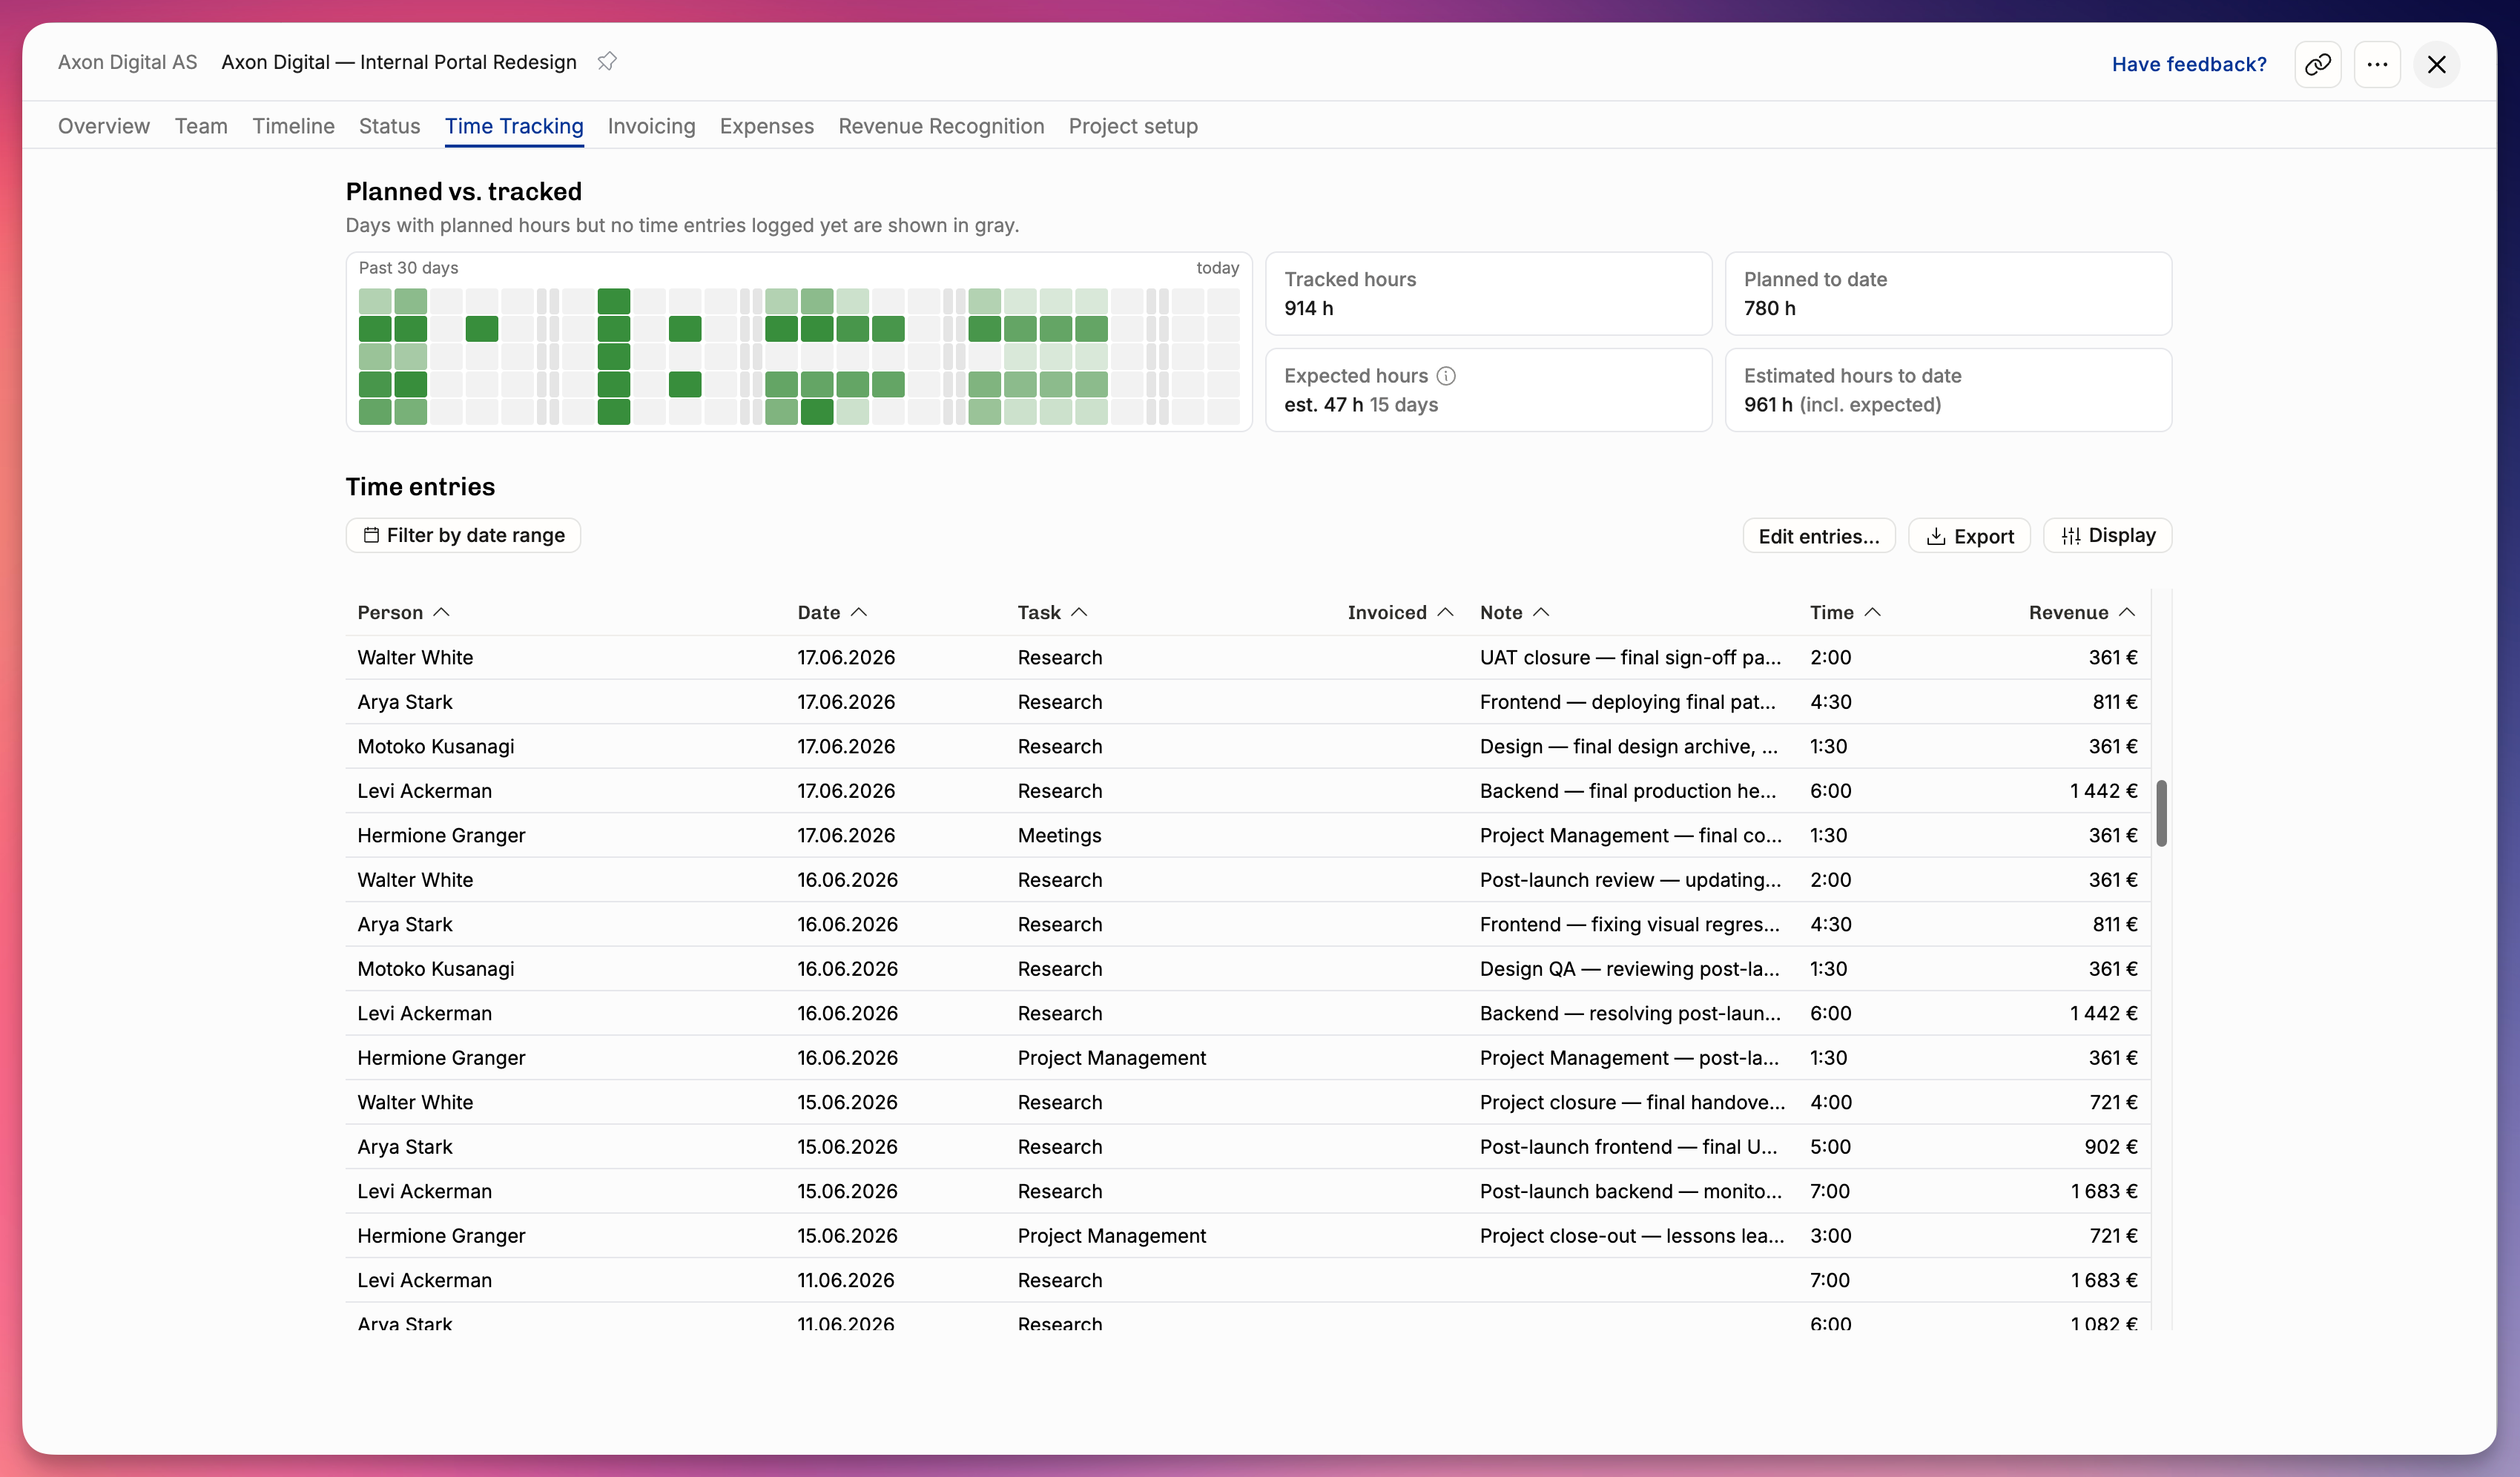Viewport: 2520px width, 1477px height.
Task: Open the Revenue Recognition tab
Action: pyautogui.click(x=941, y=126)
